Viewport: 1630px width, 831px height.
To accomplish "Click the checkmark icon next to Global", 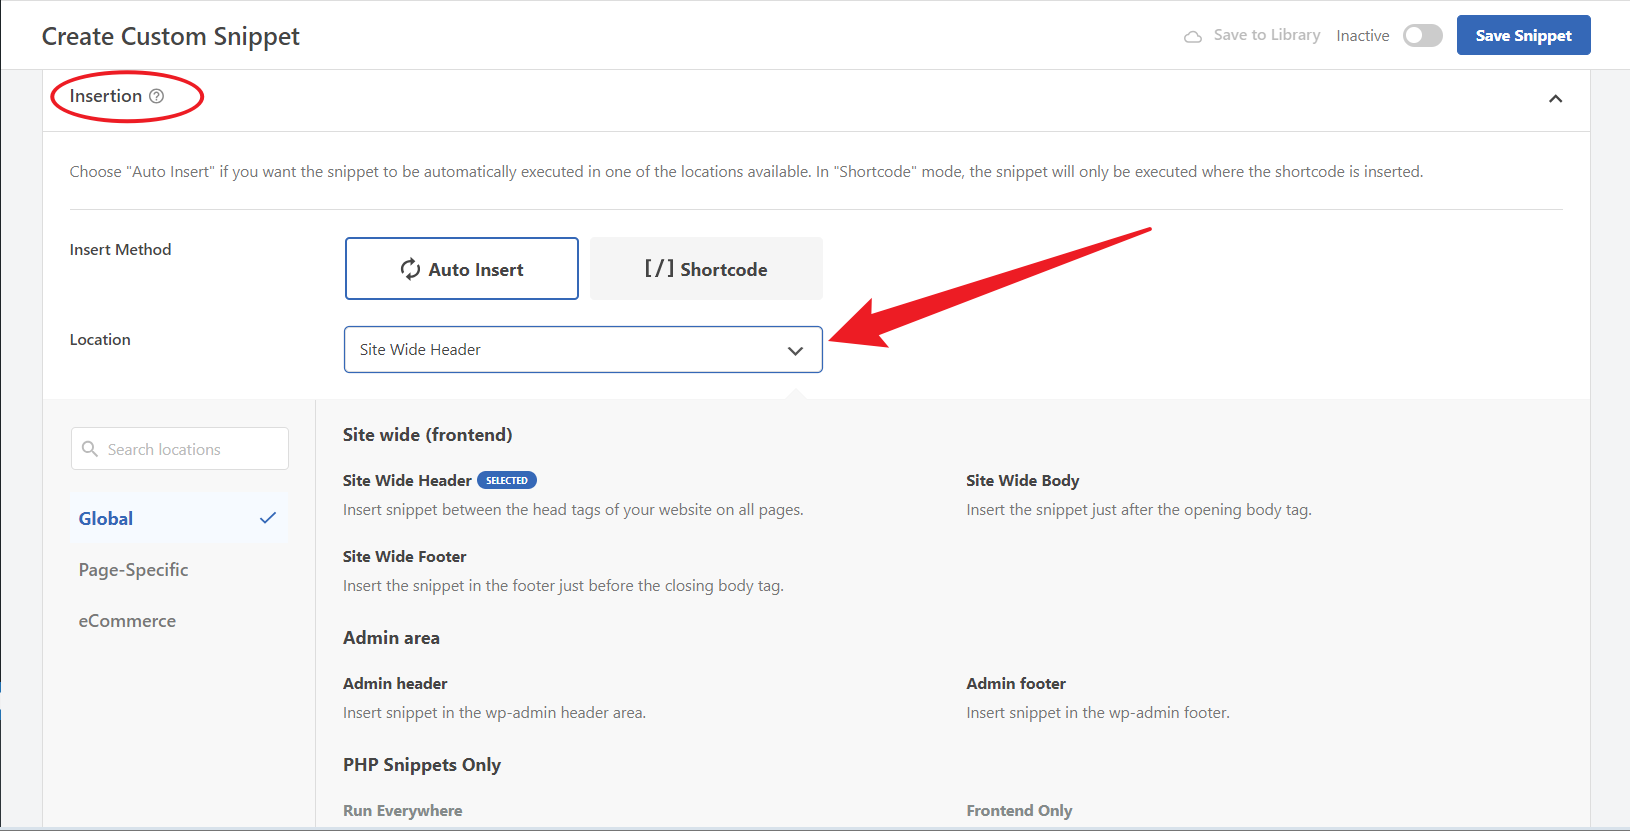I will click(267, 518).
